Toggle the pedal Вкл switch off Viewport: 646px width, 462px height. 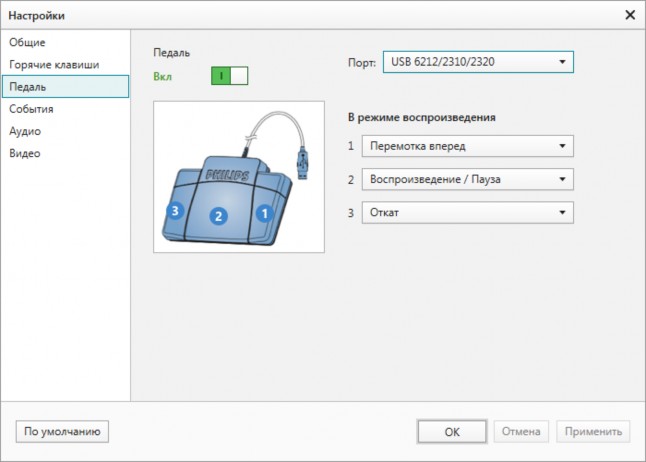coord(229,76)
